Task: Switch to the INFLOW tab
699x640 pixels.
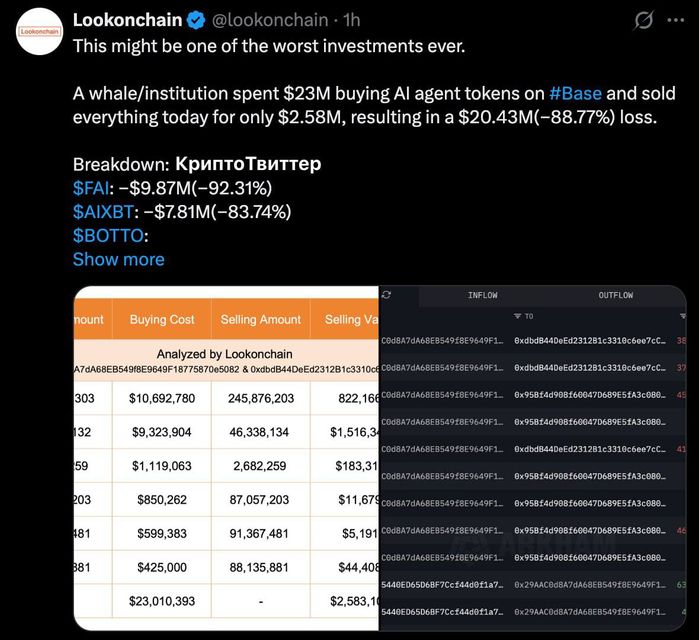Action: [x=482, y=295]
